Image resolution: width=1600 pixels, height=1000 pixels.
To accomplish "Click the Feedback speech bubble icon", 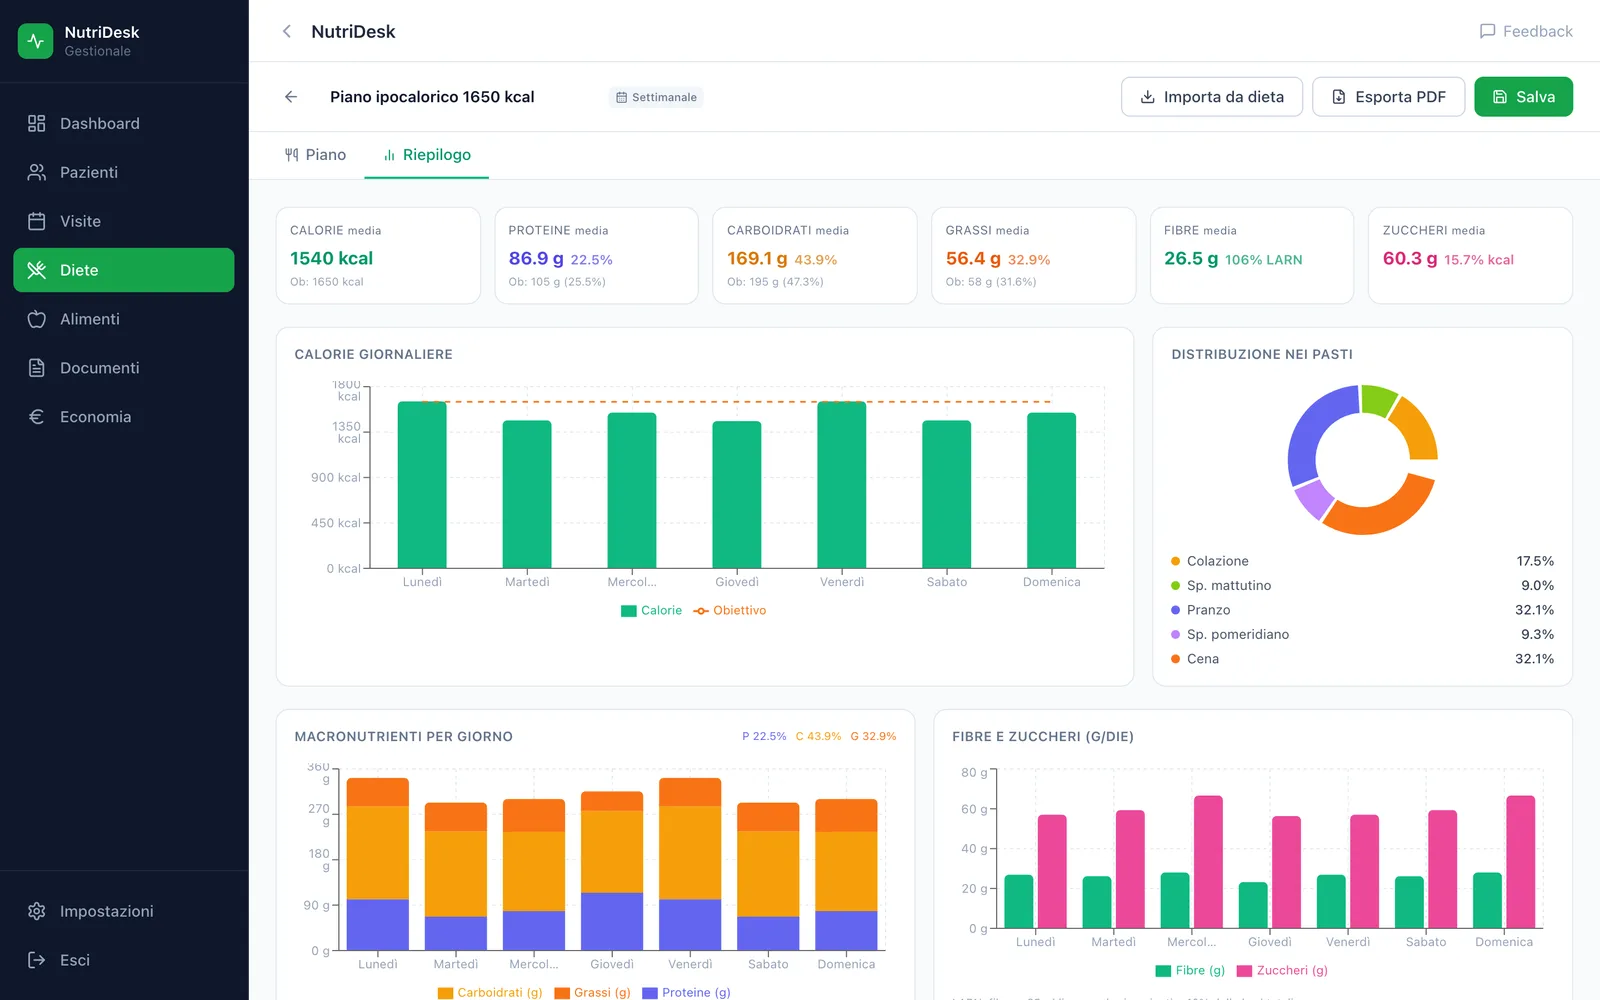I will click(1488, 31).
